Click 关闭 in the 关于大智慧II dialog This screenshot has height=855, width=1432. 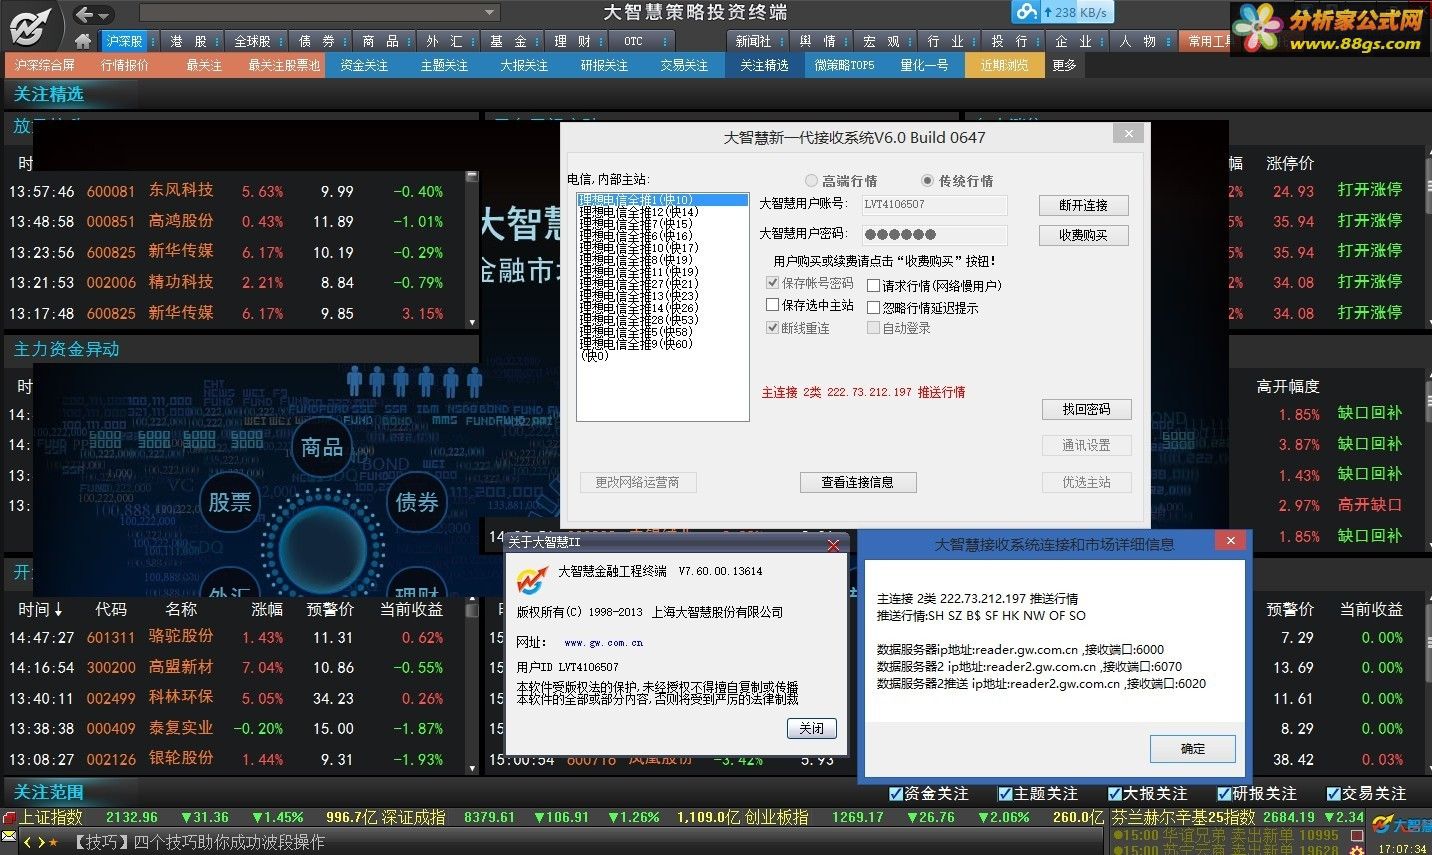811,729
